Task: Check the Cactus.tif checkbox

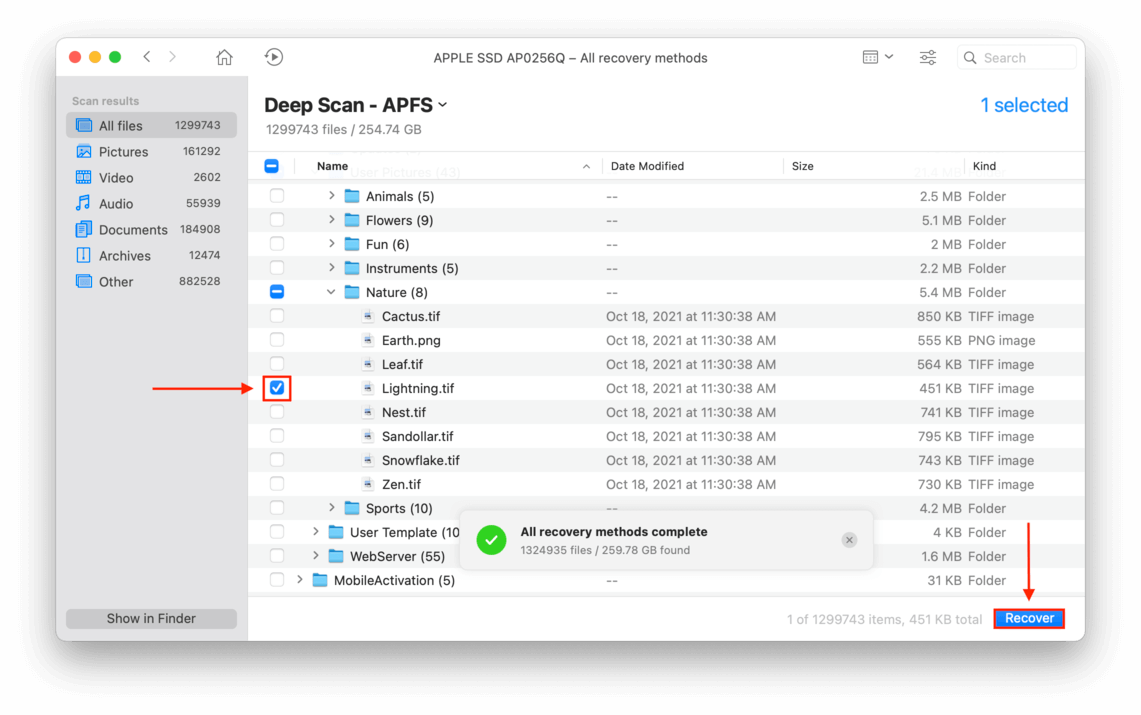Action: coord(277,316)
